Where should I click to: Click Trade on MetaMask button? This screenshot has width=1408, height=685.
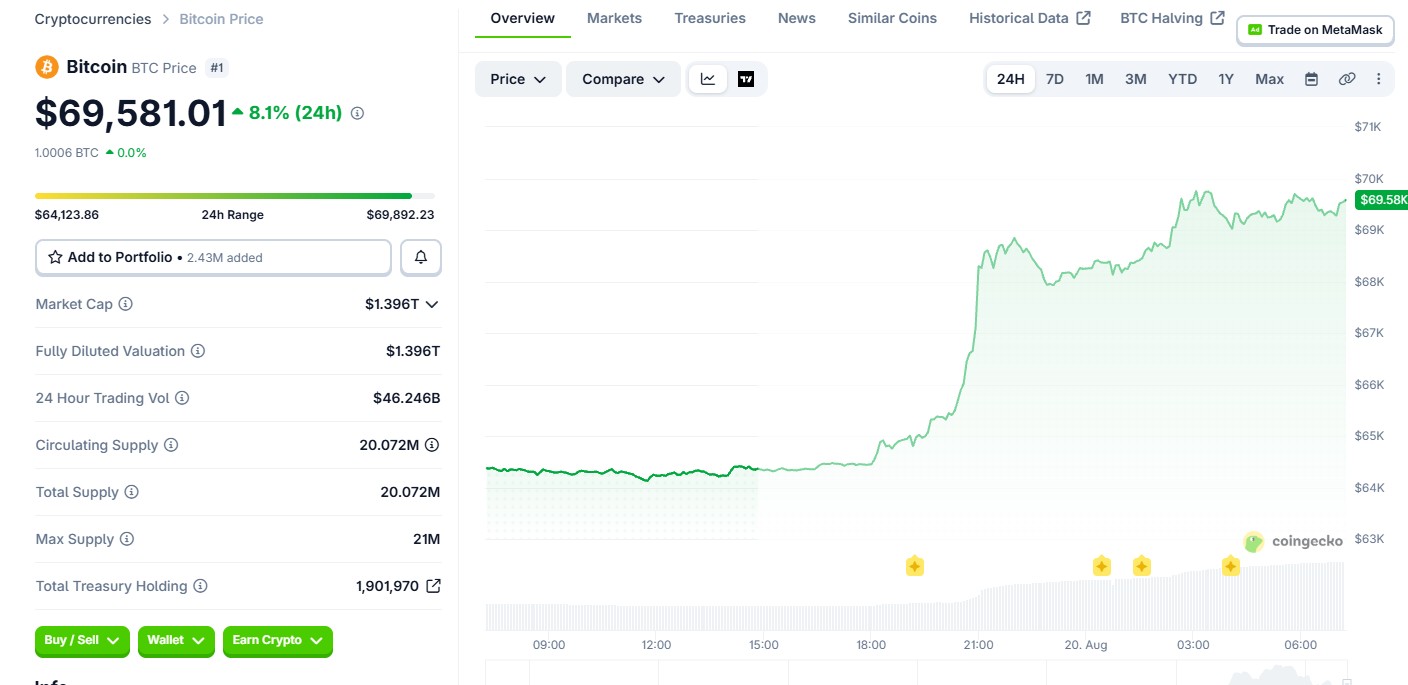coord(1315,30)
